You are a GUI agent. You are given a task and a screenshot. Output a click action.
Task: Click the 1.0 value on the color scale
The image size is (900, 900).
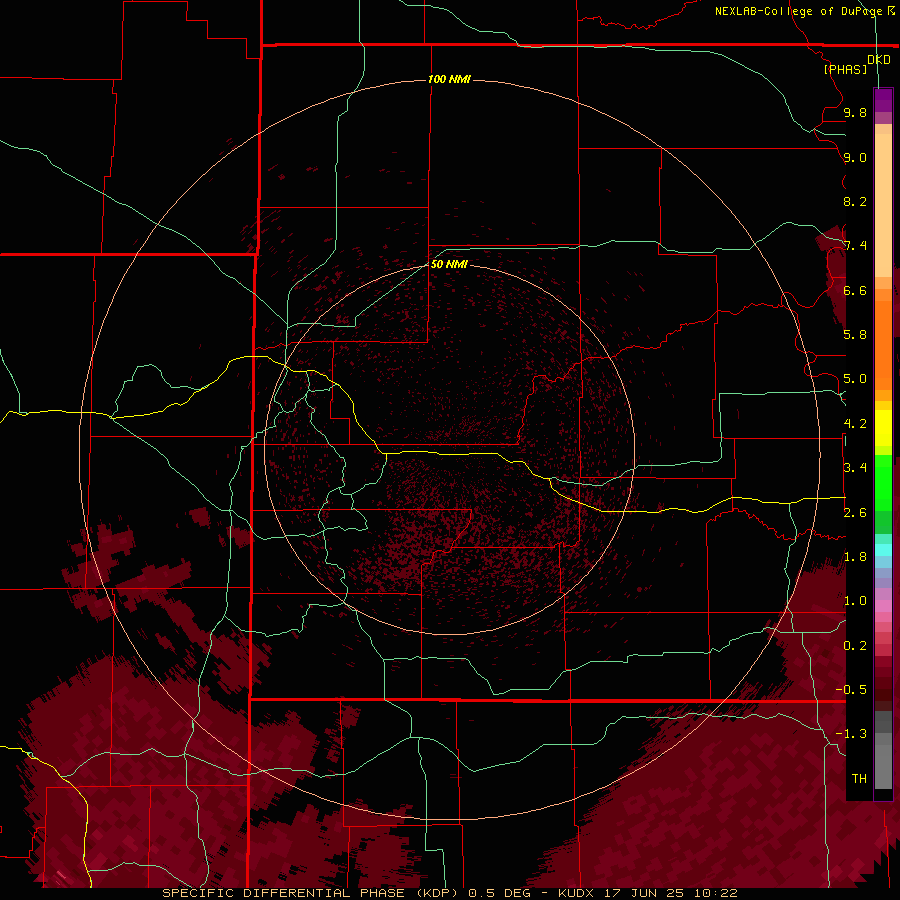point(855,600)
